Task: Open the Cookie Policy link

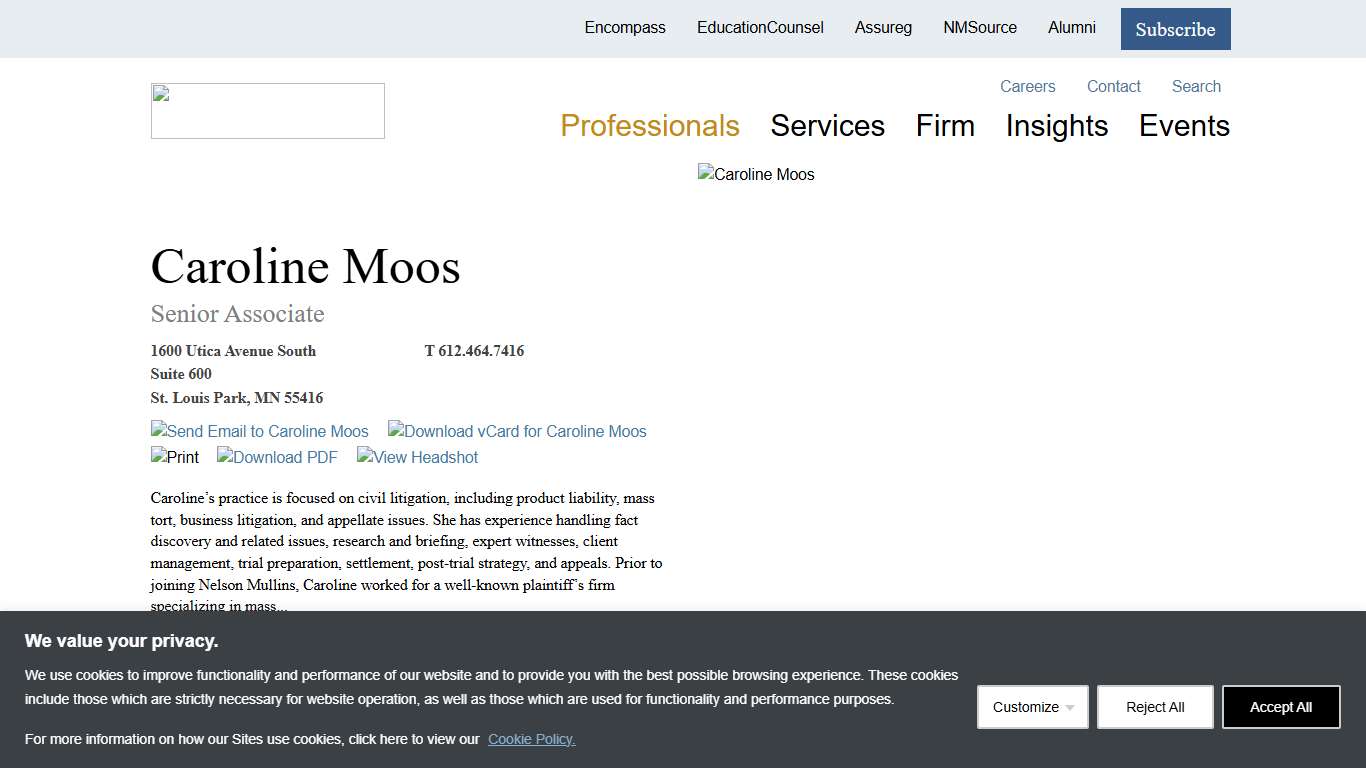Action: 531,739
